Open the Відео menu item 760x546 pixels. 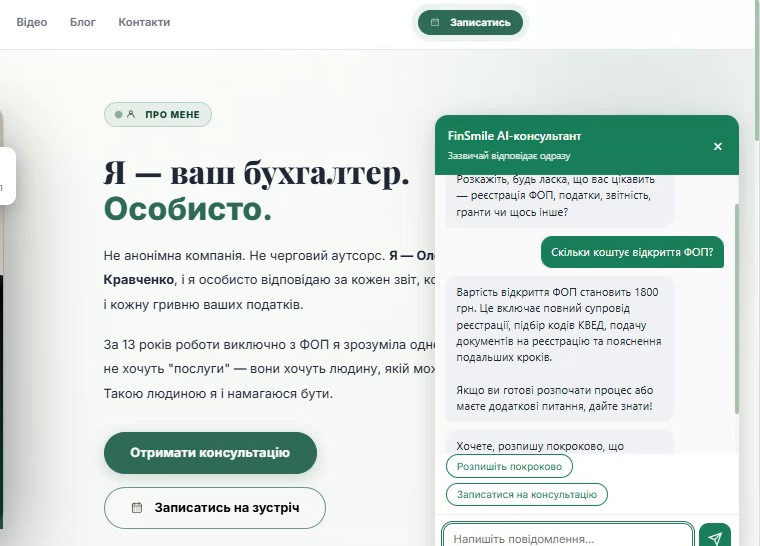pos(32,22)
